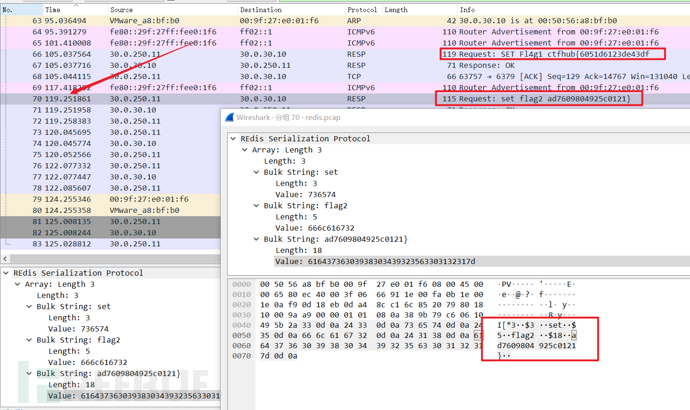Screen dimensions: 690x410
Task: Sort packets by the Time column header
Action: click(52, 10)
